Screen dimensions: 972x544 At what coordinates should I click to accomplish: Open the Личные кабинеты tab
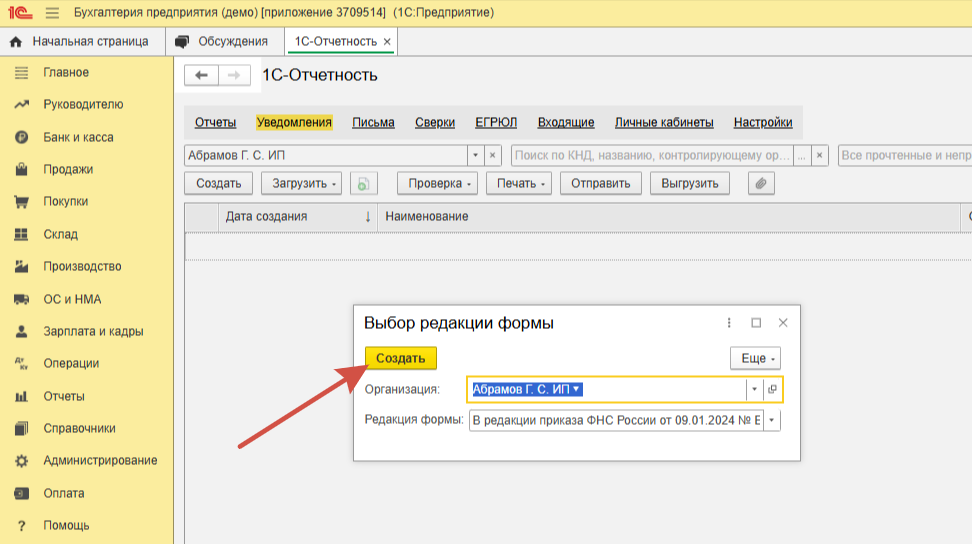click(x=664, y=123)
